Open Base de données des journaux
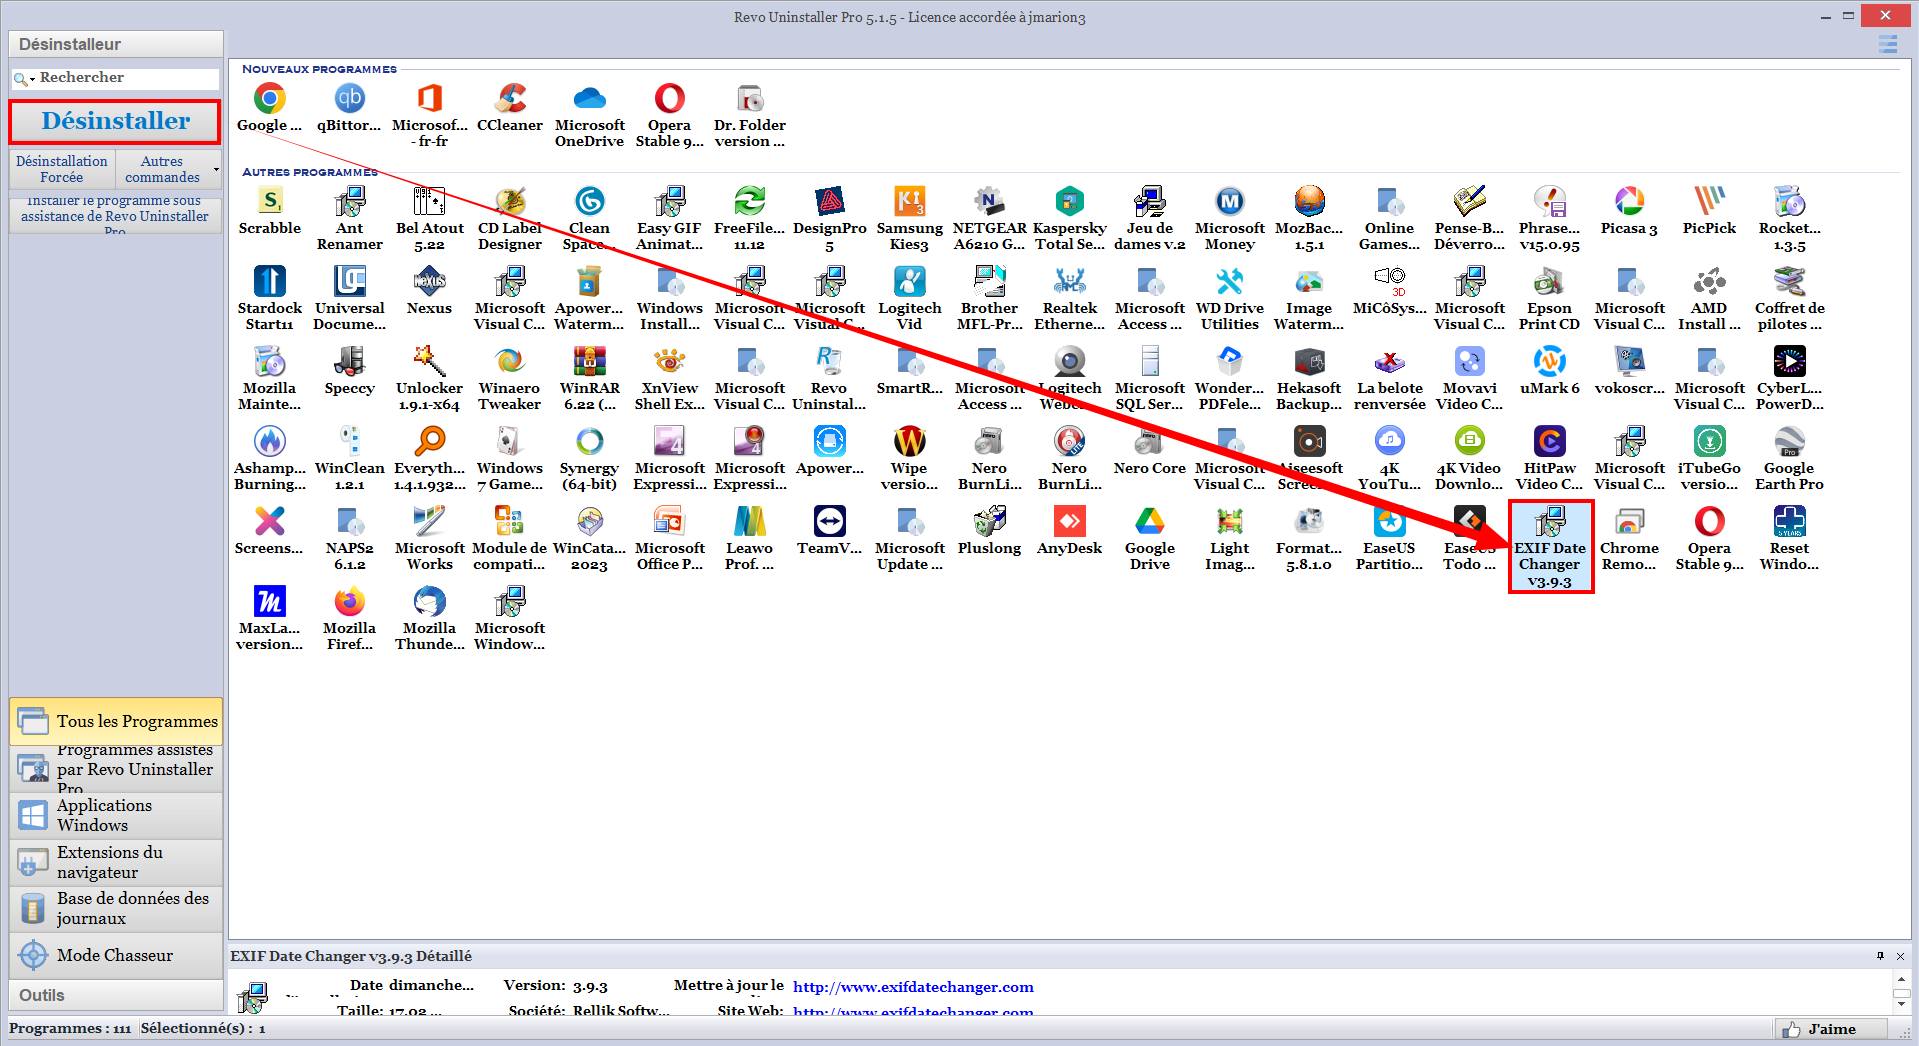The height and width of the screenshot is (1046, 1919). click(116, 908)
